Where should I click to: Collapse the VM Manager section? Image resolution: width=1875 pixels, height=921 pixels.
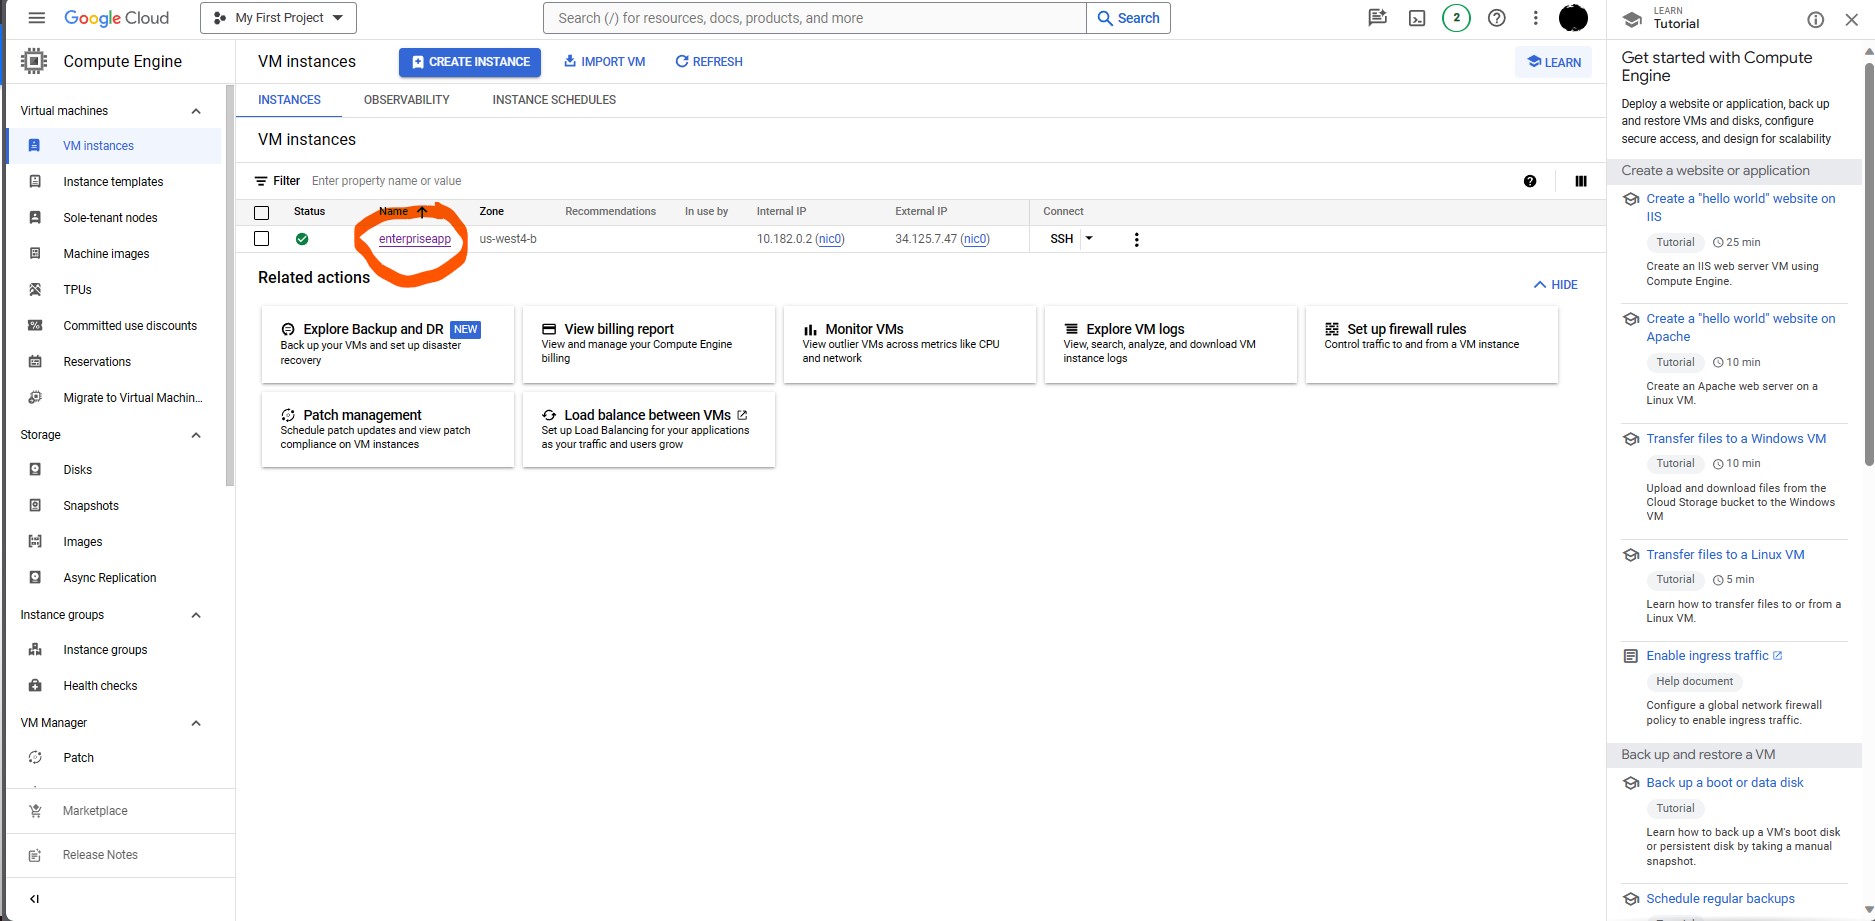196,723
